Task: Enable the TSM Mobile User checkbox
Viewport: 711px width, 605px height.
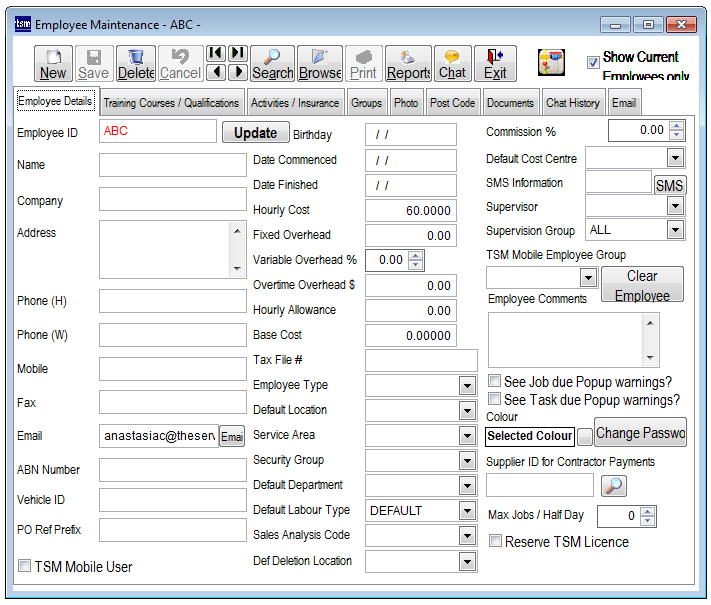Action: pos(25,567)
